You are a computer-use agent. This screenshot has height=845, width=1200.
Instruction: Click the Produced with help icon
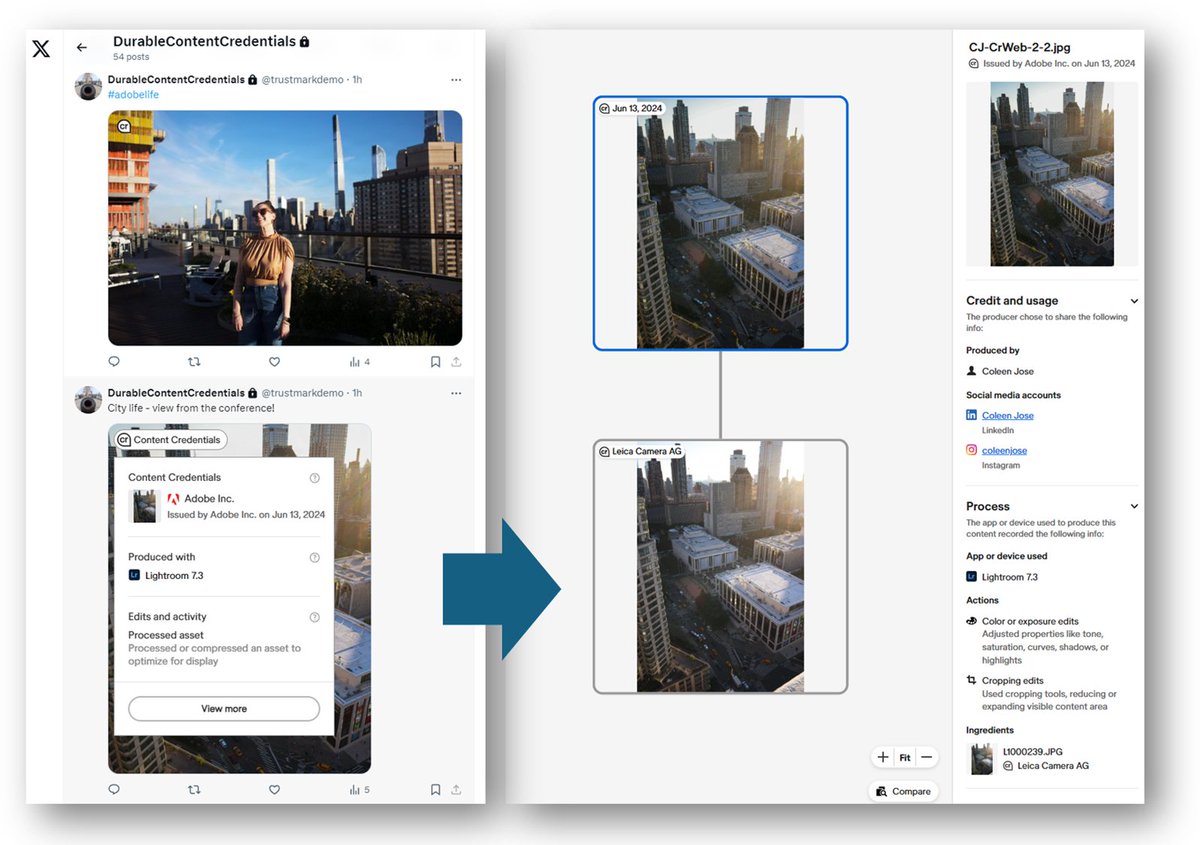point(314,557)
